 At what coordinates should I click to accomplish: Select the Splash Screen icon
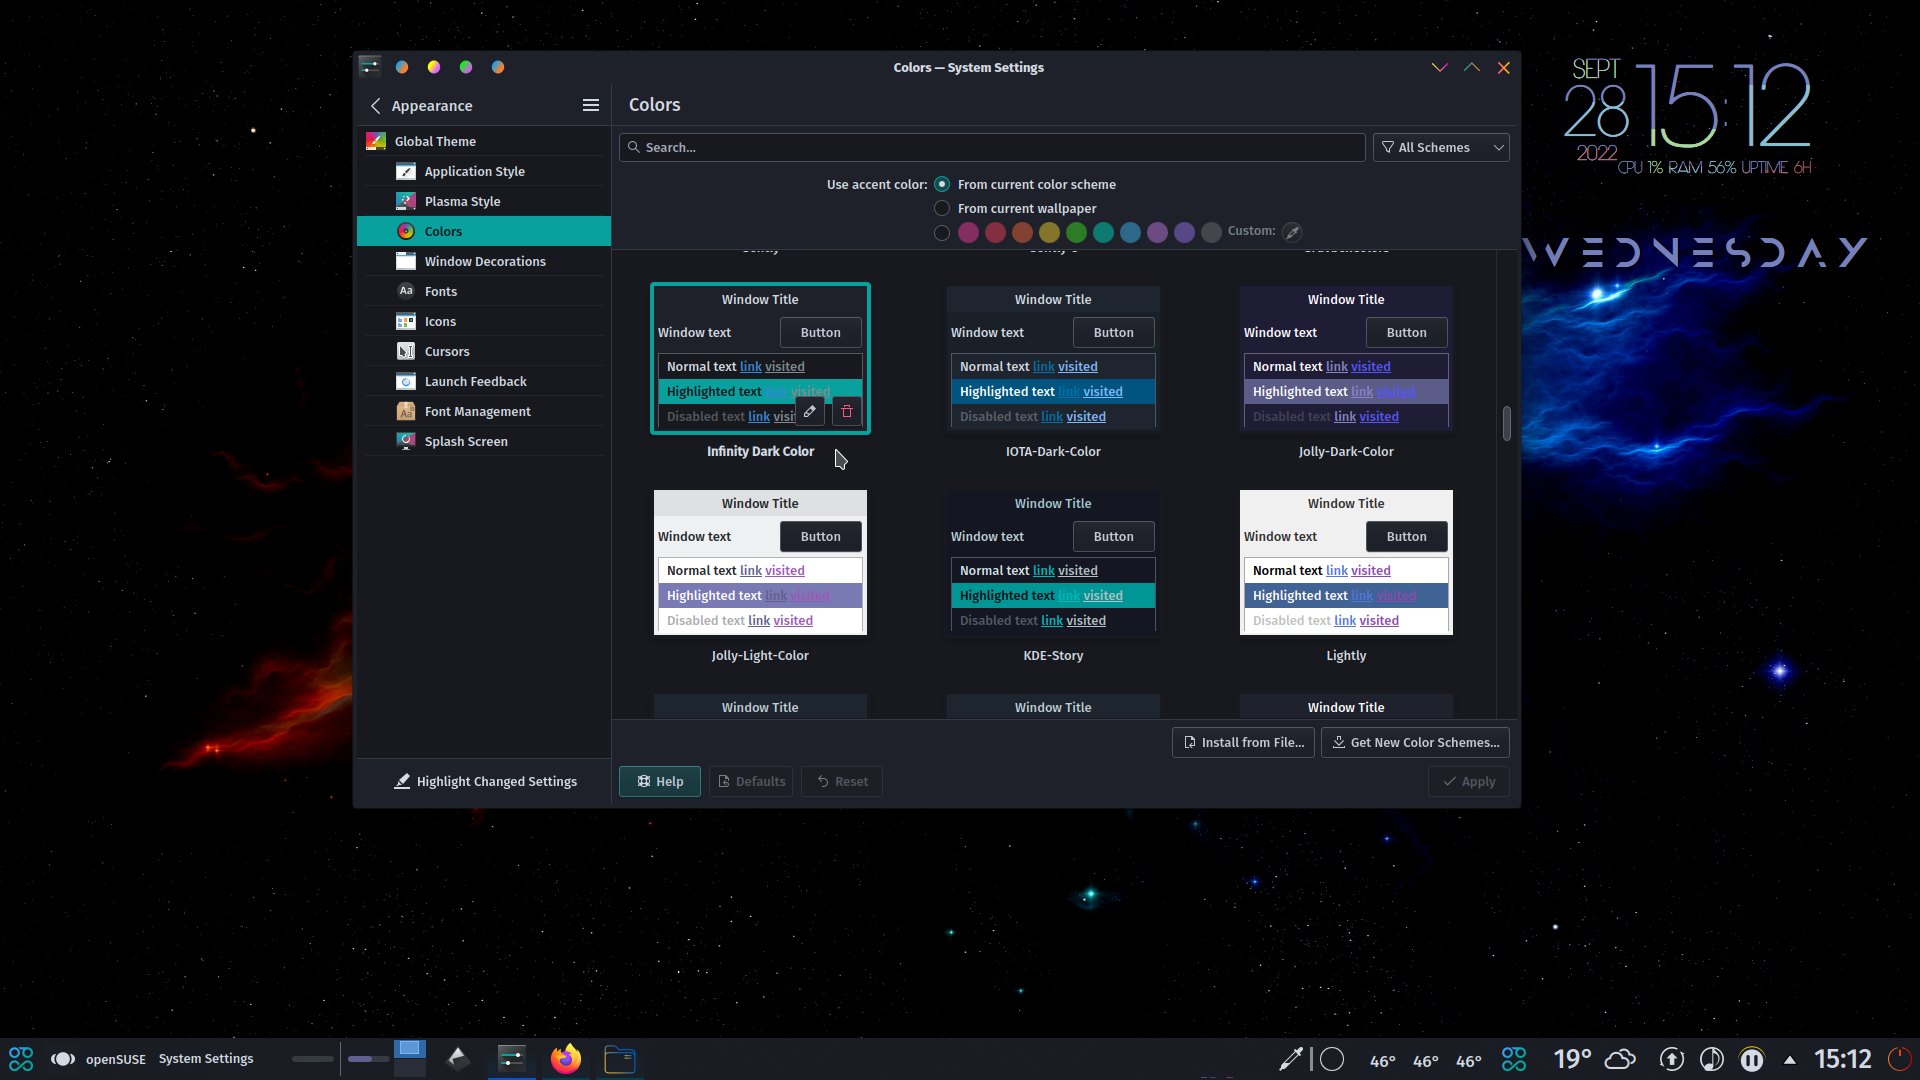coord(406,441)
